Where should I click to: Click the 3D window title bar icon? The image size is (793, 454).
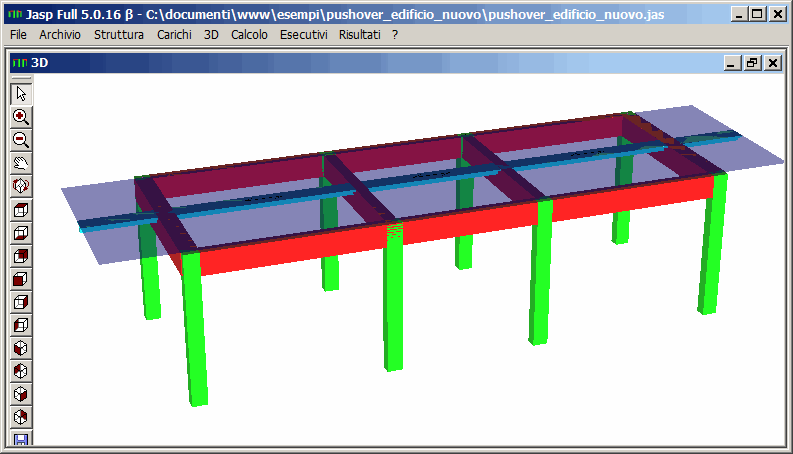tap(20, 63)
